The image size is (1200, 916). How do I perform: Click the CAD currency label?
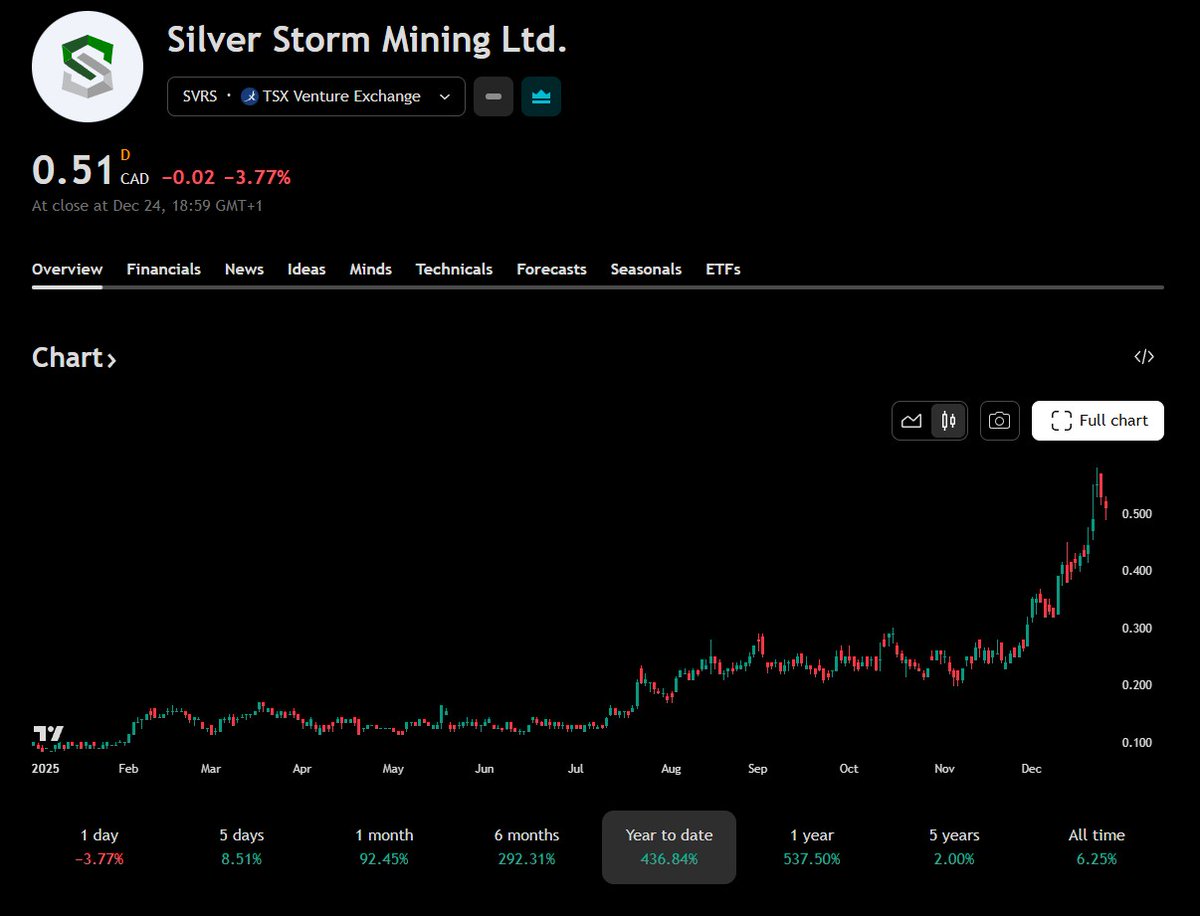pyautogui.click(x=134, y=179)
